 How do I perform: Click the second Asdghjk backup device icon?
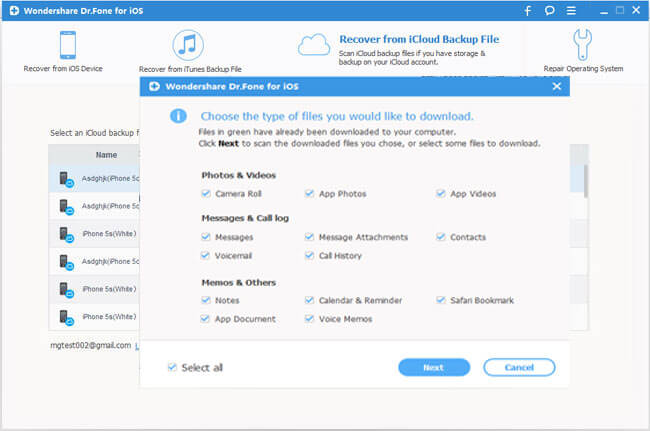66,207
